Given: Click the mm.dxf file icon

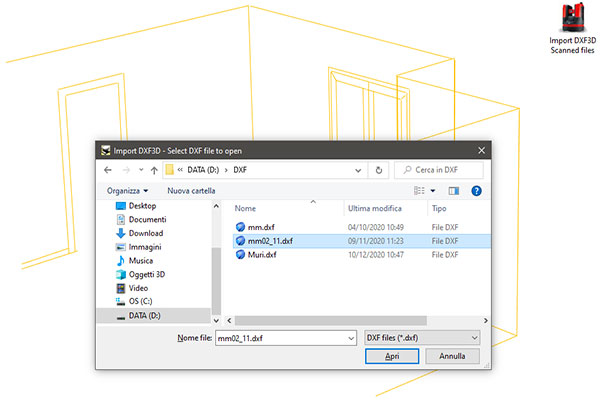Looking at the screenshot, I should tap(240, 227).
